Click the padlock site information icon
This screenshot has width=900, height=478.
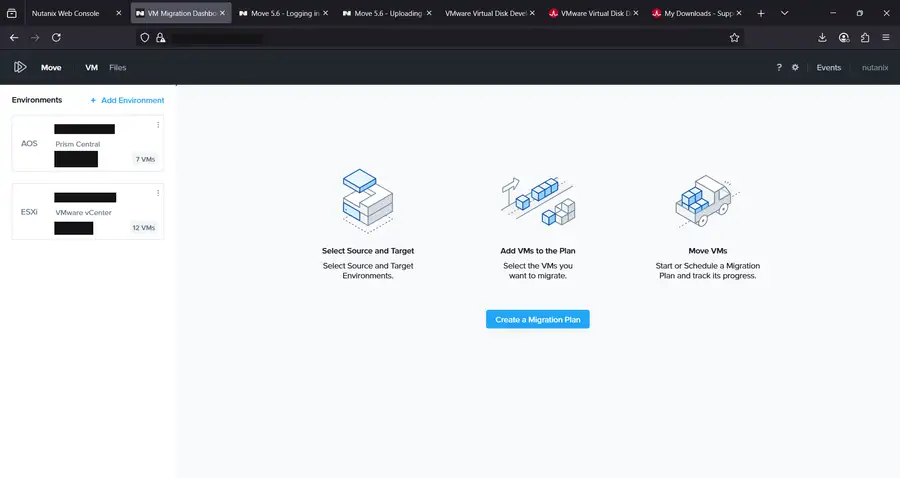coord(160,38)
